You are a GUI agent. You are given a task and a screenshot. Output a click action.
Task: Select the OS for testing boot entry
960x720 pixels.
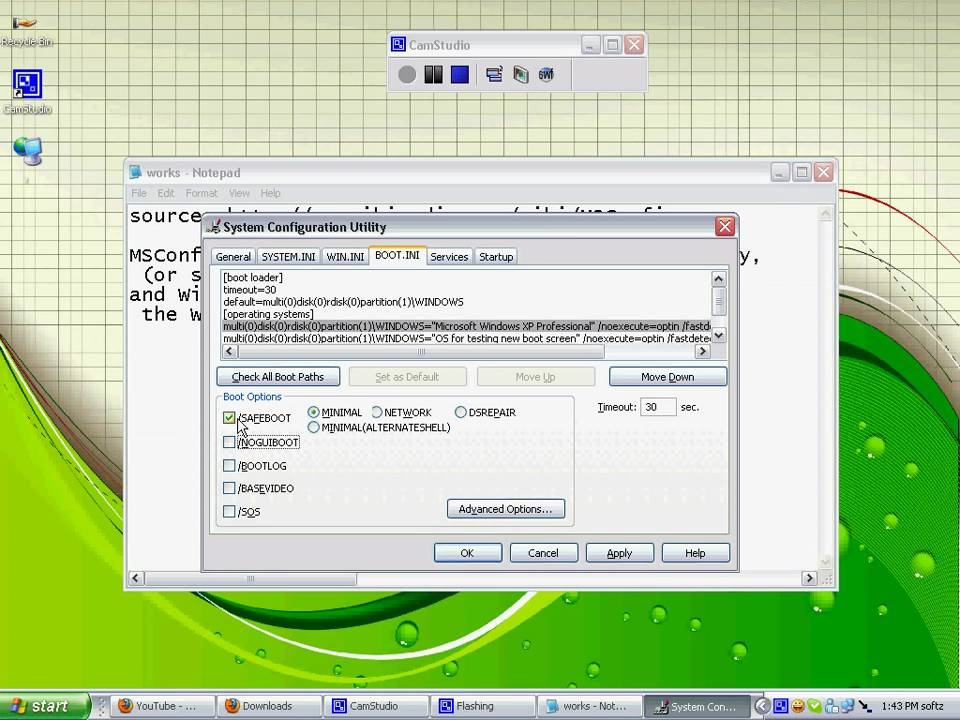[466, 338]
